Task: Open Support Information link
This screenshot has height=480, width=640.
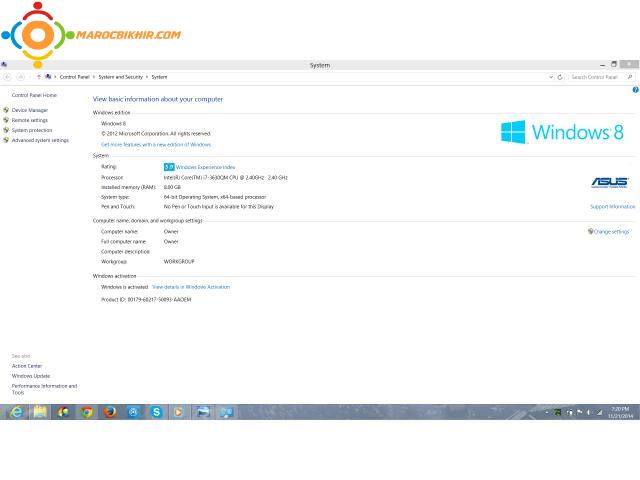Action: 613,207
